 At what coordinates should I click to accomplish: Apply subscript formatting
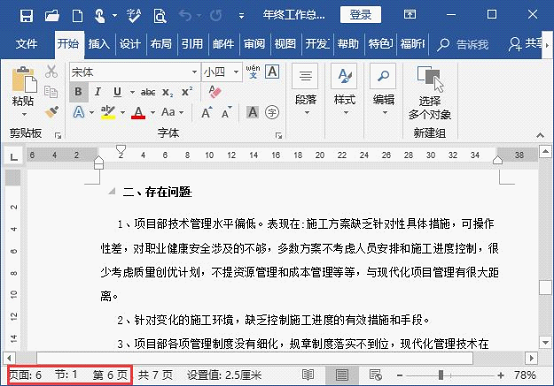[167, 92]
